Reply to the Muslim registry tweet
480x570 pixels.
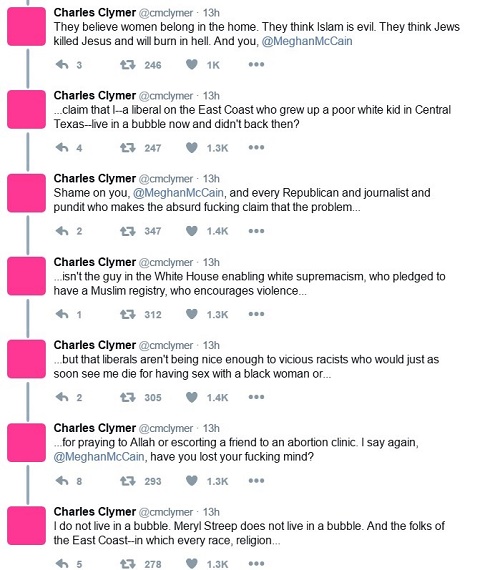pyautogui.click(x=62, y=314)
